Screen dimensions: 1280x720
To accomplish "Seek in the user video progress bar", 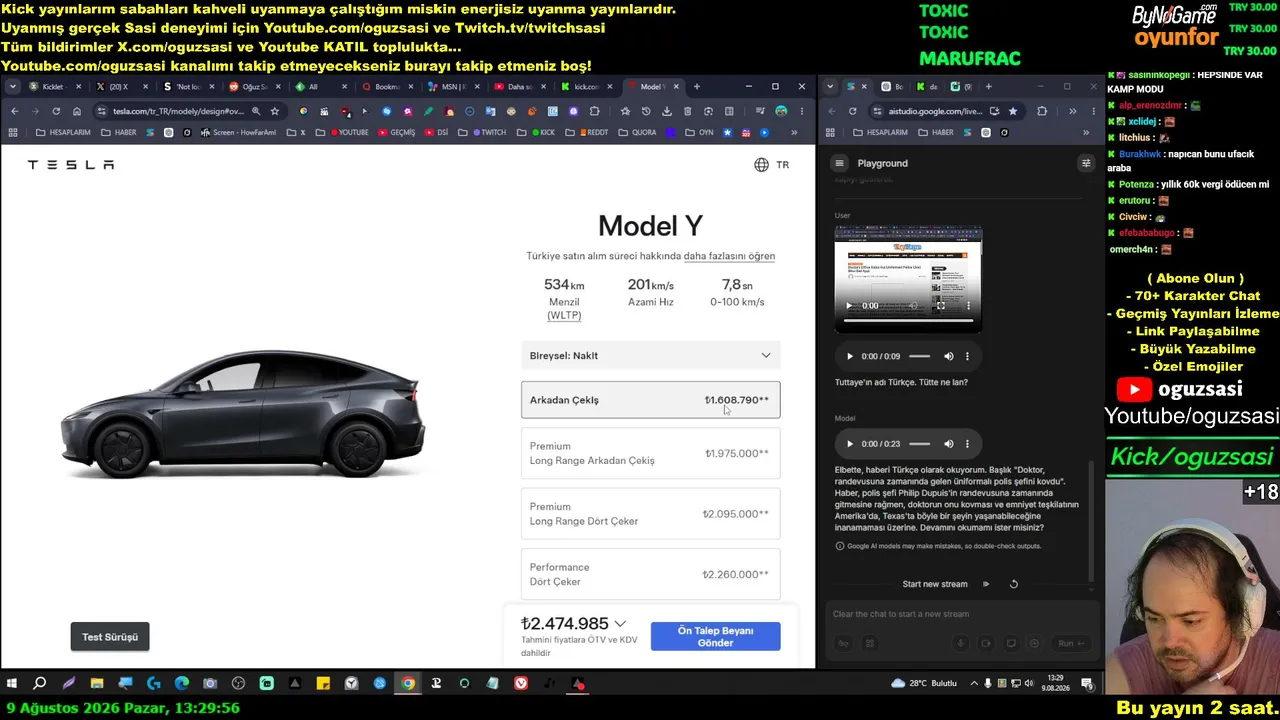I will (x=908, y=321).
